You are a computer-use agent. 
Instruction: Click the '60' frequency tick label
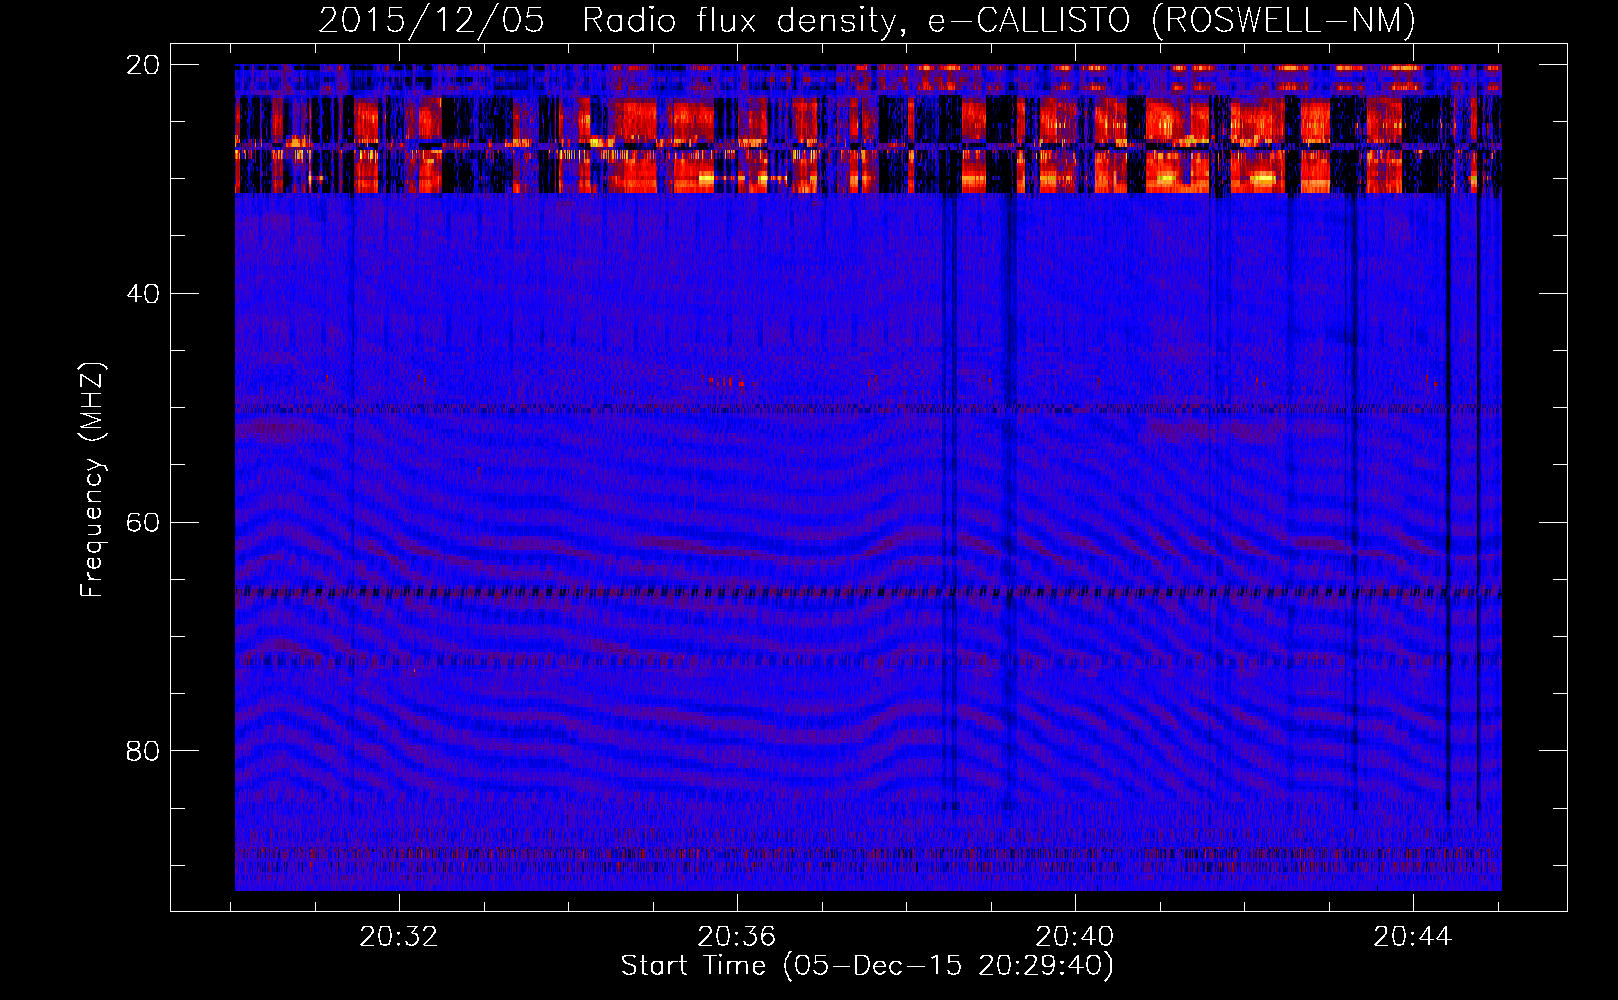[142, 522]
